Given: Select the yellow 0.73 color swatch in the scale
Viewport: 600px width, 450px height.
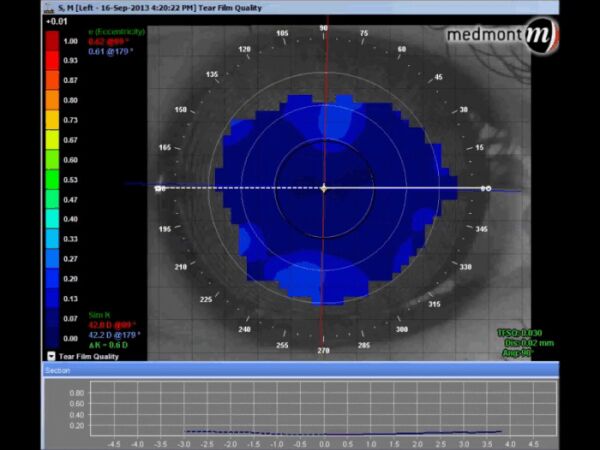Looking at the screenshot, I should click(52, 120).
